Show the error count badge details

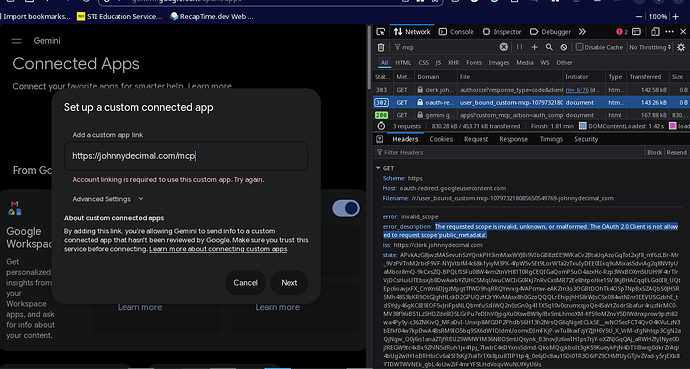pos(622,32)
